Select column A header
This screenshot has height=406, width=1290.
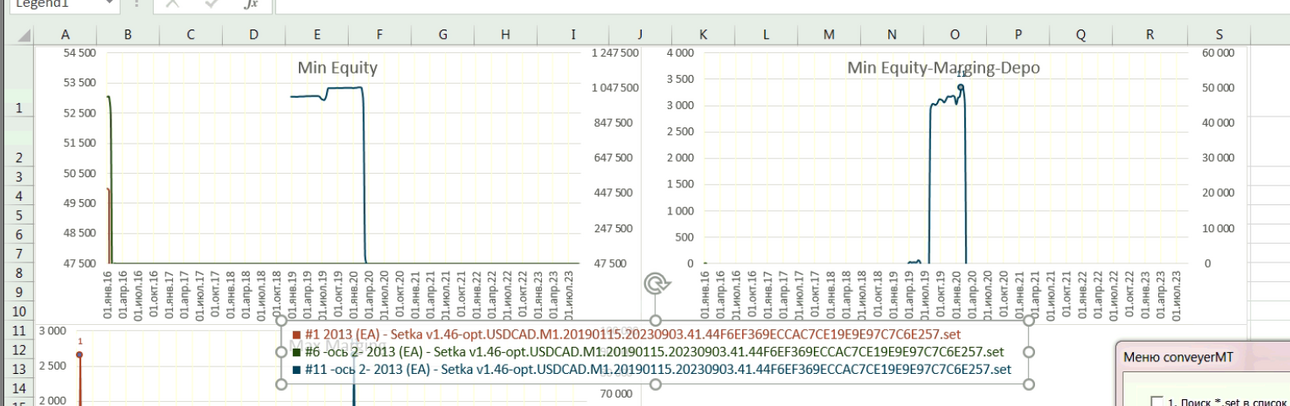click(x=66, y=35)
